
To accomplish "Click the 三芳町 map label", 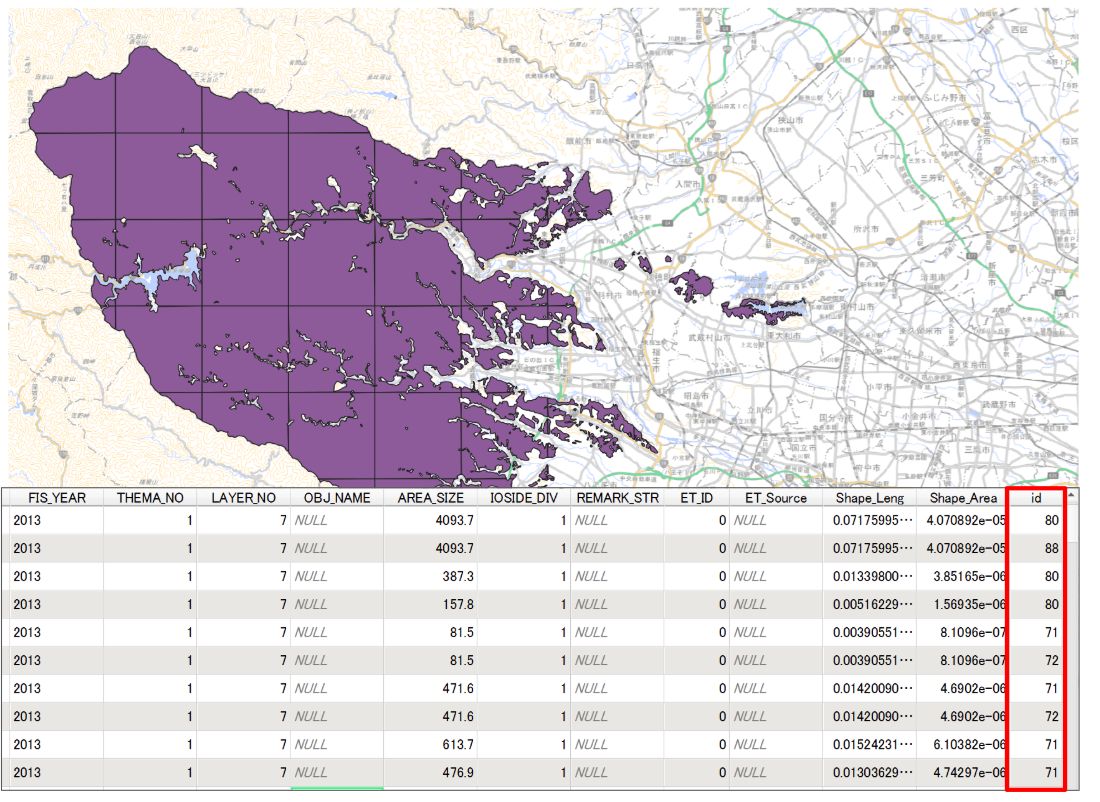I will tap(933, 178).
